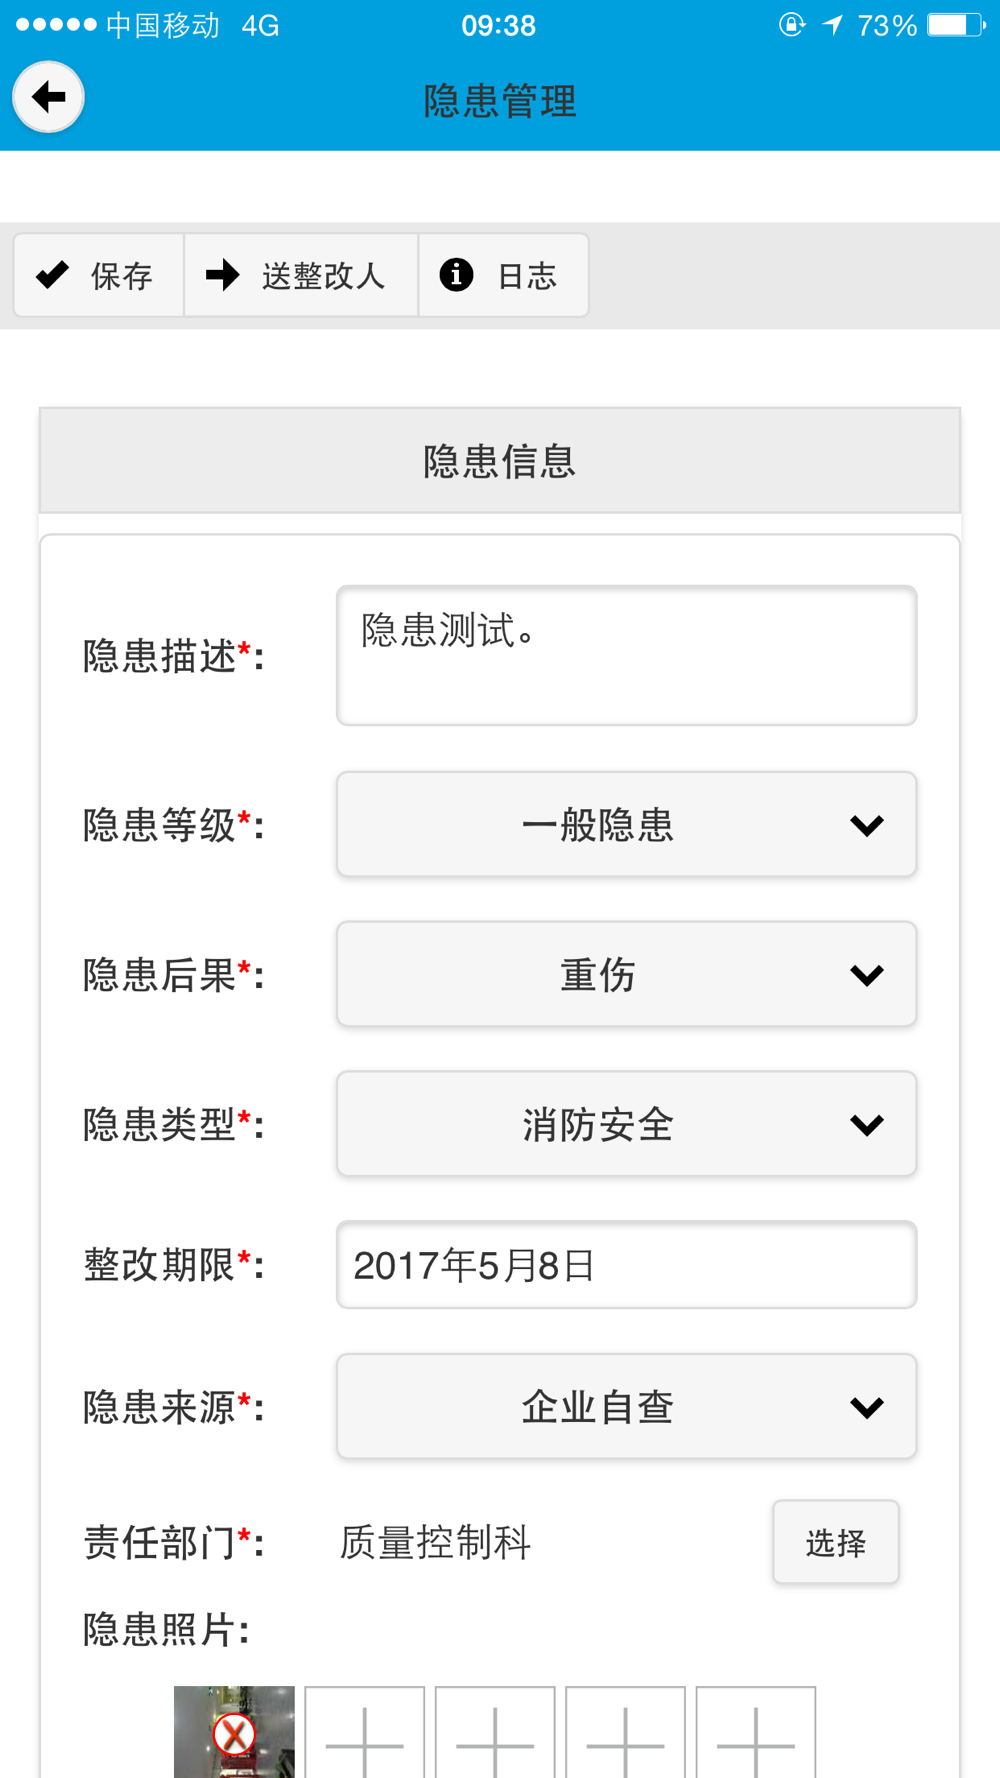
Task: Tap the battery status icon
Action: coord(956,25)
